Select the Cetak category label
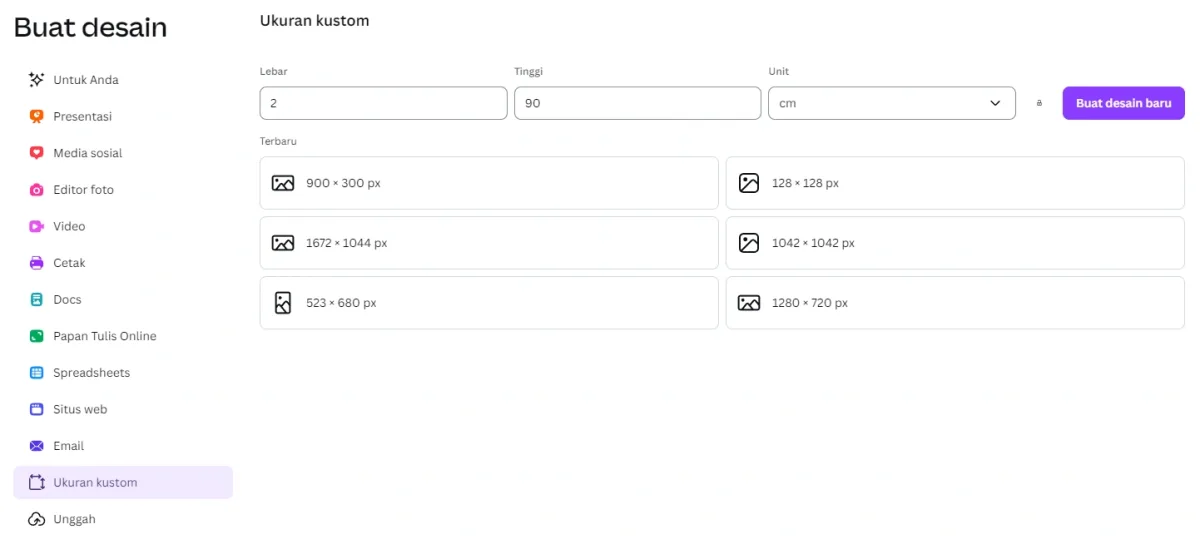This screenshot has width=1200, height=544. click(x=69, y=263)
